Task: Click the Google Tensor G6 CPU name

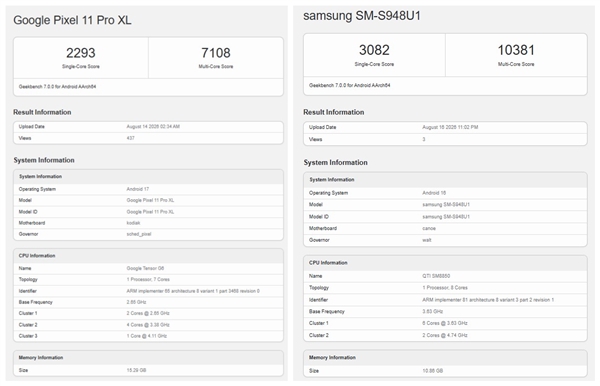Action: [145, 268]
